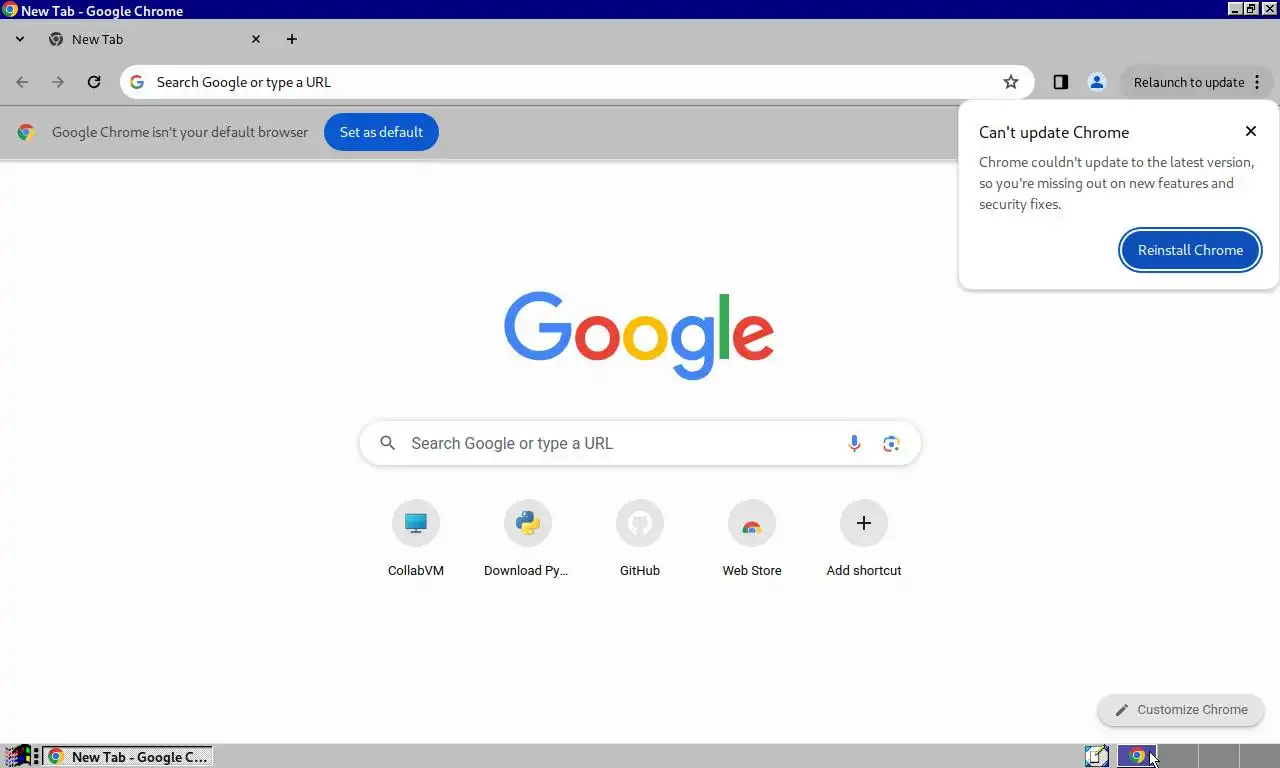Click the Google G icon in the address bar
This screenshot has height=768, width=1280.
click(137, 82)
